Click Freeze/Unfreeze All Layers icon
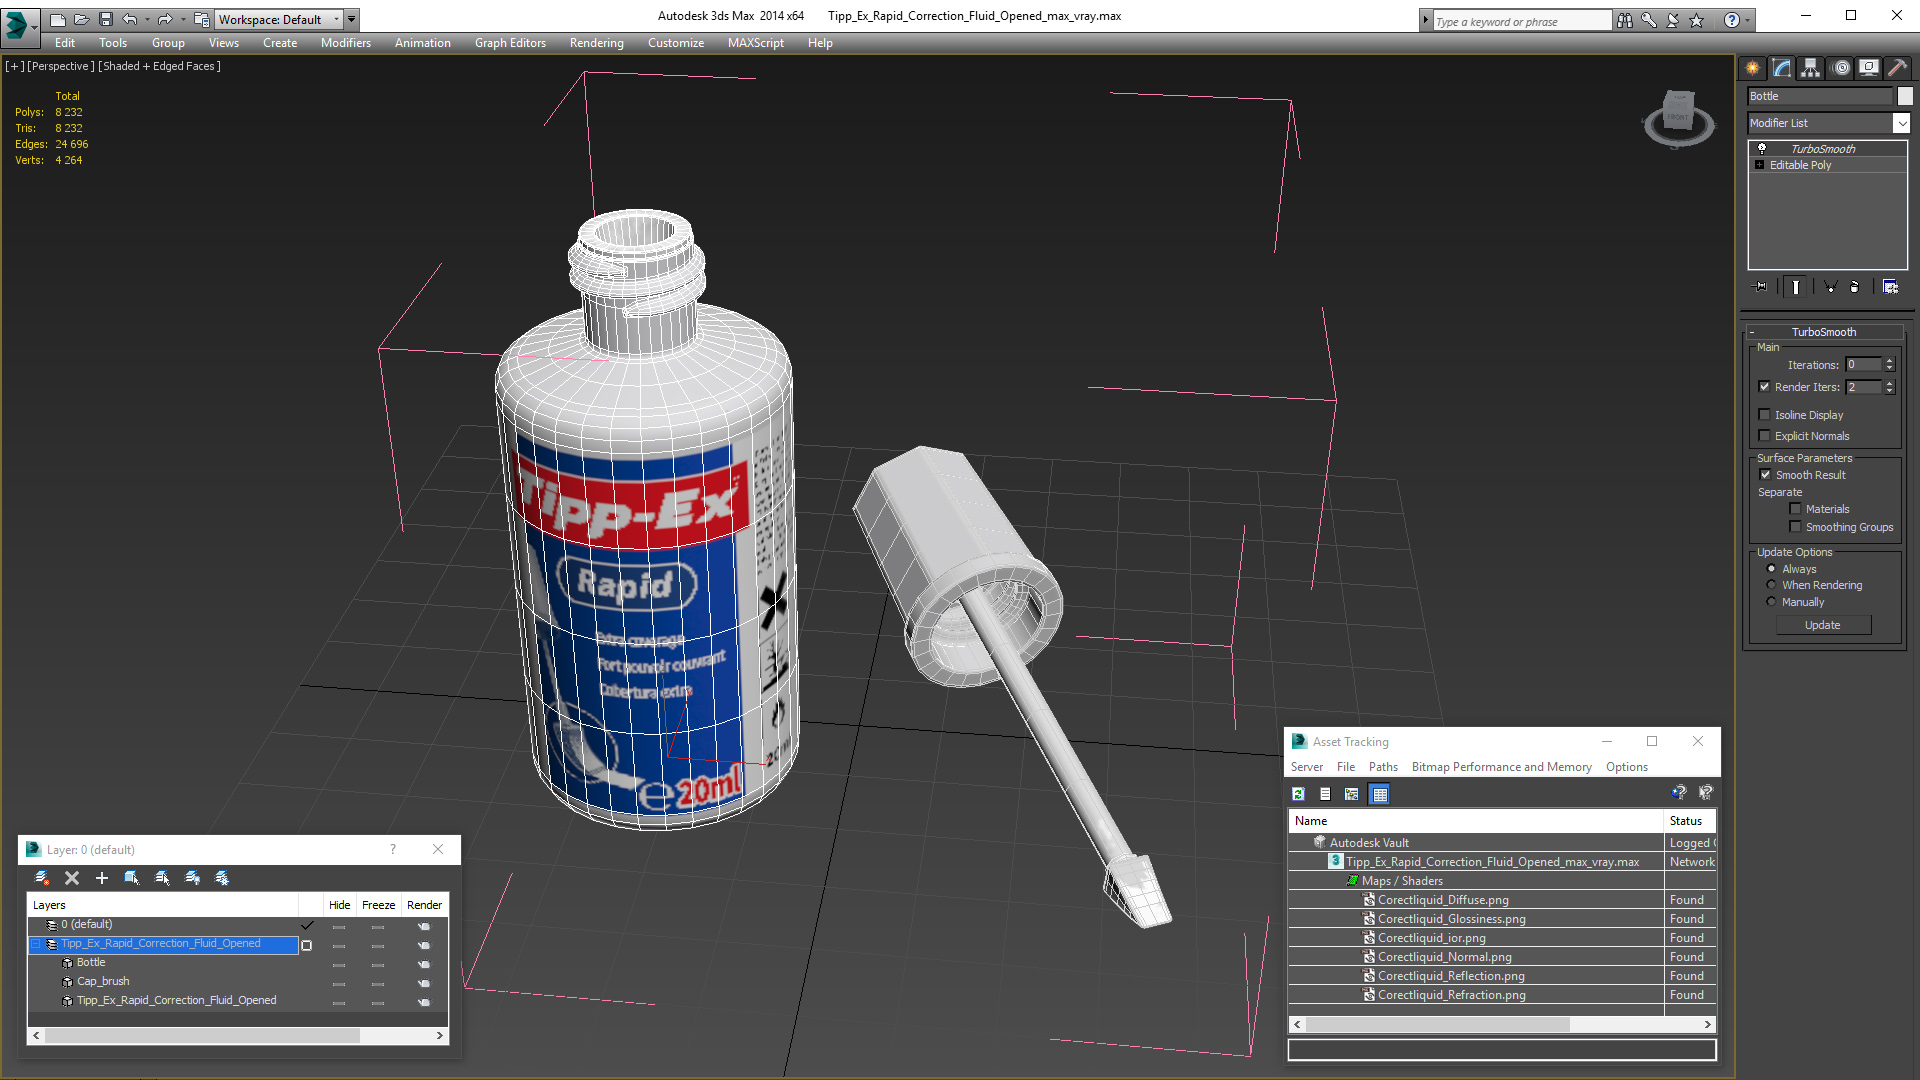Screen dimensions: 1920x1080 coord(222,878)
